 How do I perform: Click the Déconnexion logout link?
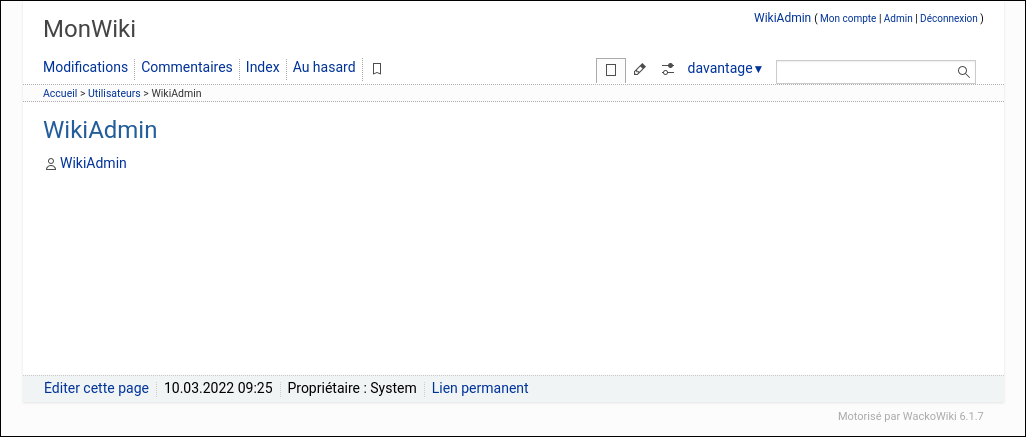pyautogui.click(x=948, y=19)
